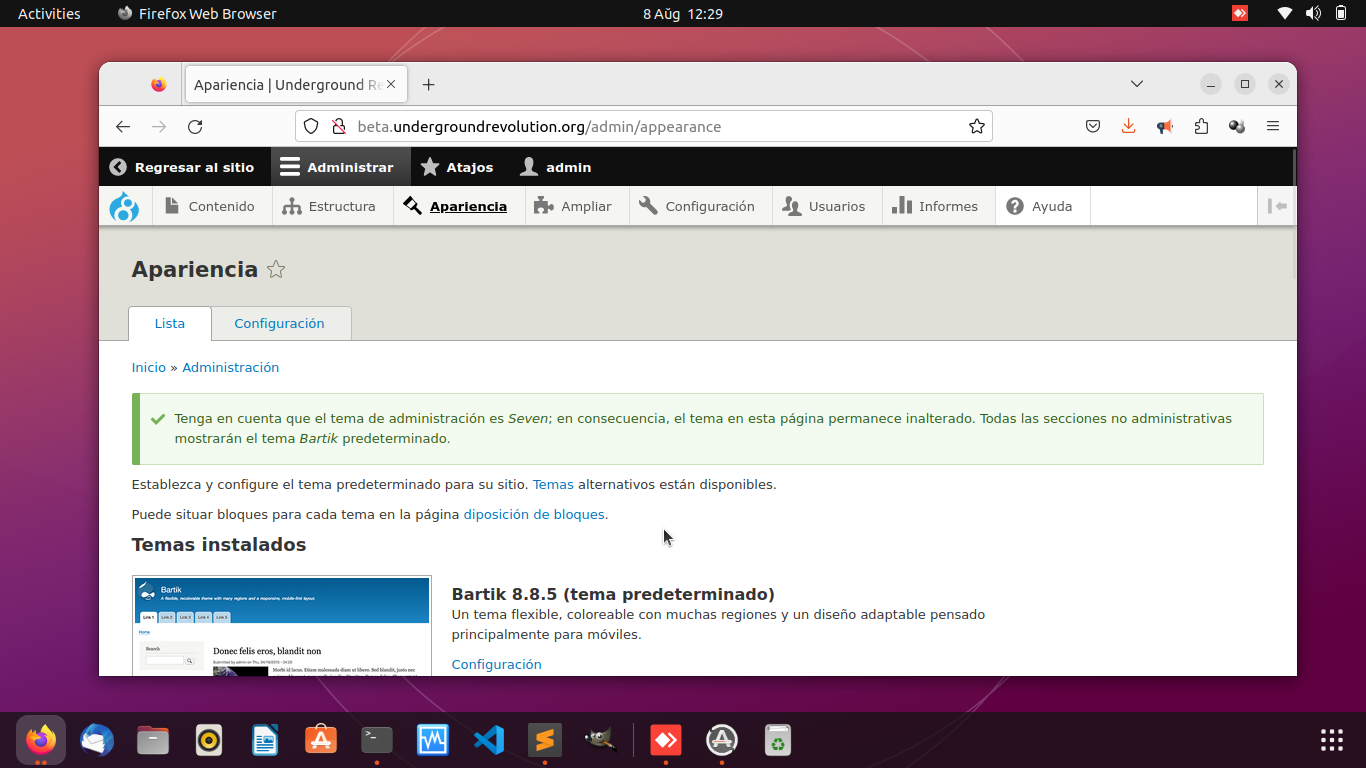Click the red AnyDesk tray indicator

pos(1240,13)
